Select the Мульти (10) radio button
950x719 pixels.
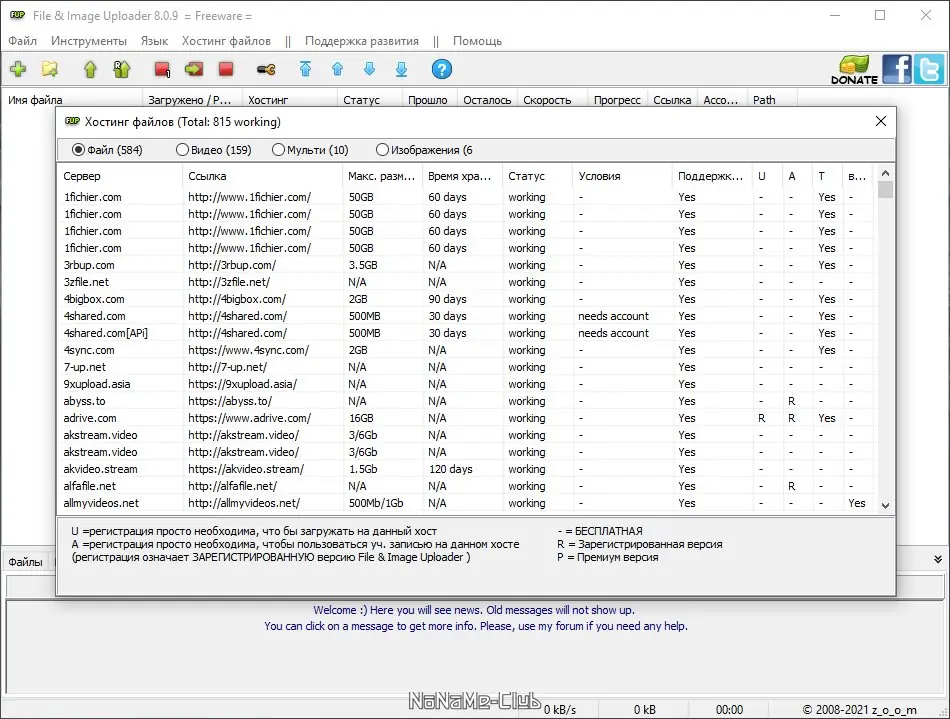point(278,149)
